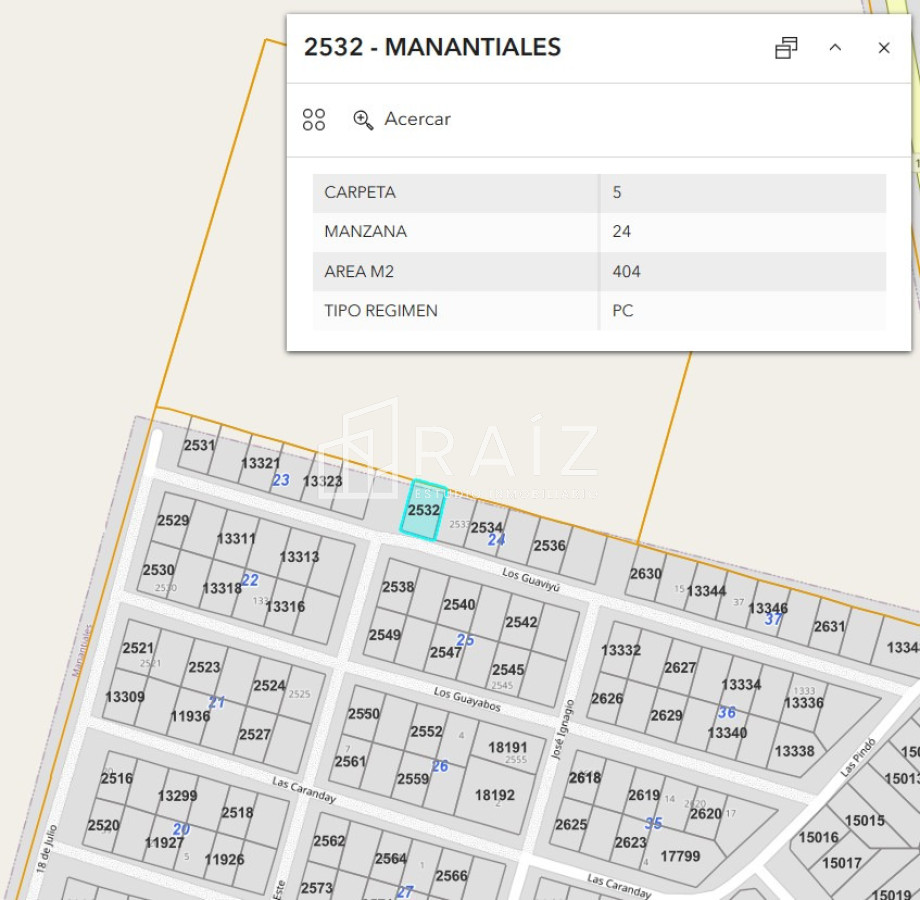Select parcel 13309 on the map
Screen dimensions: 920x900
pos(125,697)
